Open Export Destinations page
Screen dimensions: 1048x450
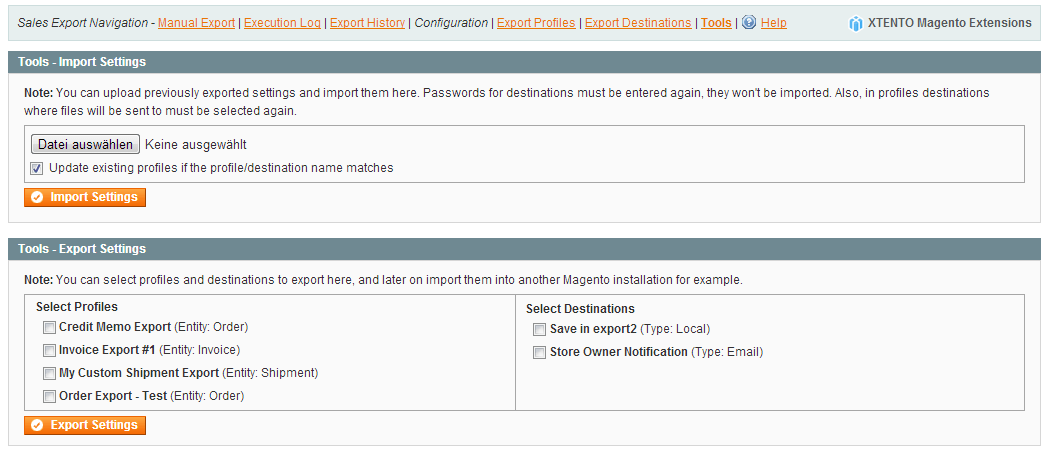(x=638, y=23)
